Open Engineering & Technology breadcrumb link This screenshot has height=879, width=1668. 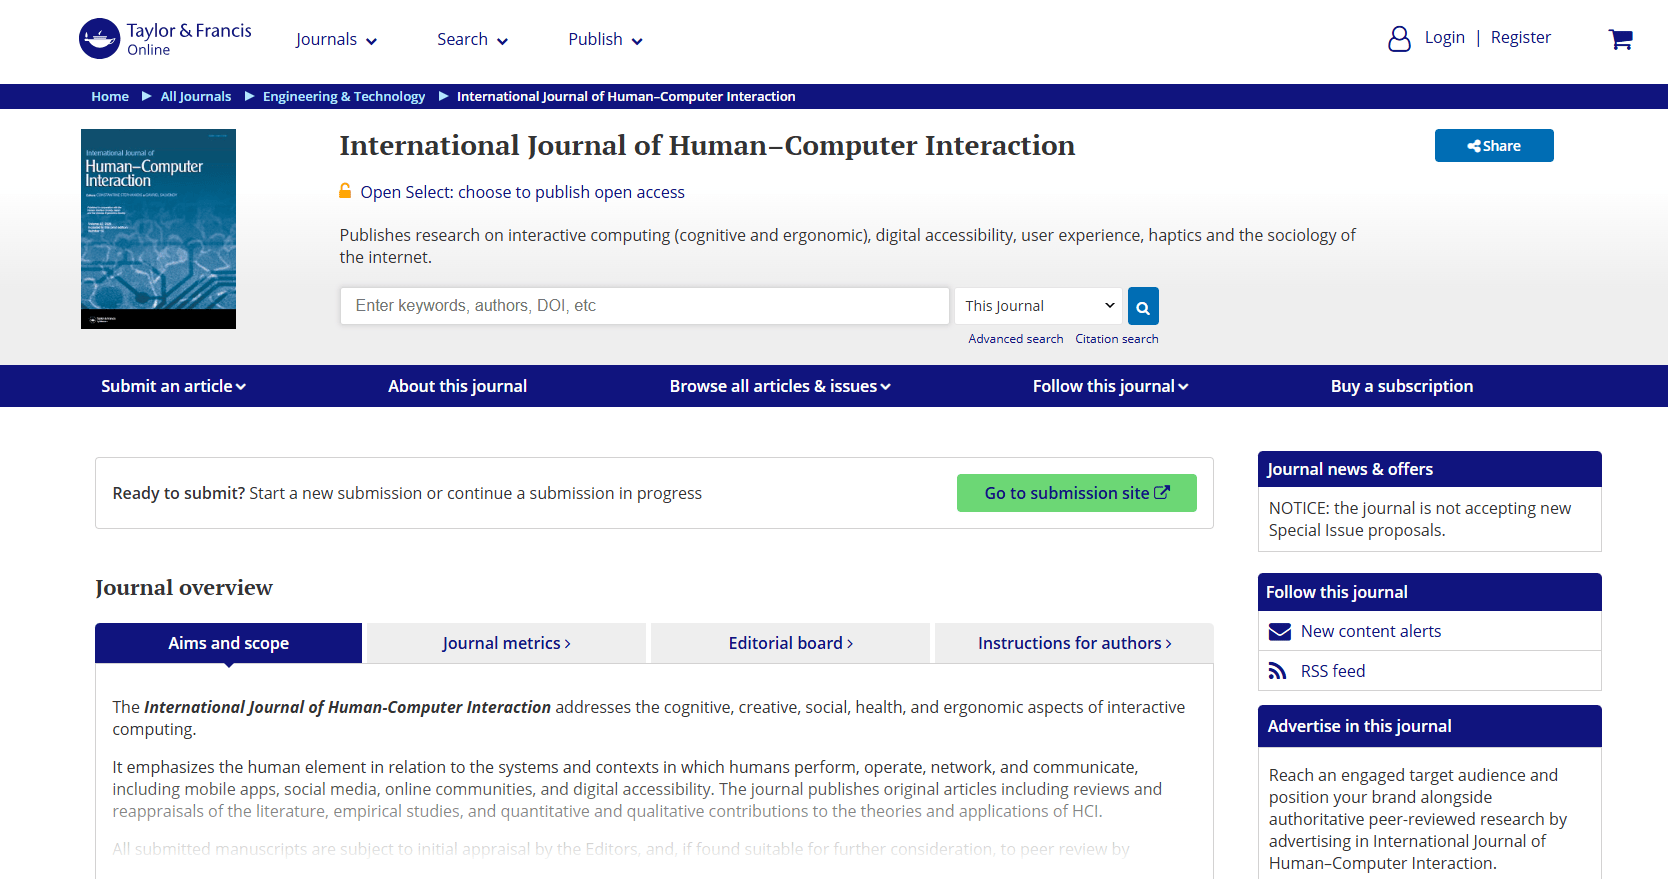pyautogui.click(x=344, y=96)
